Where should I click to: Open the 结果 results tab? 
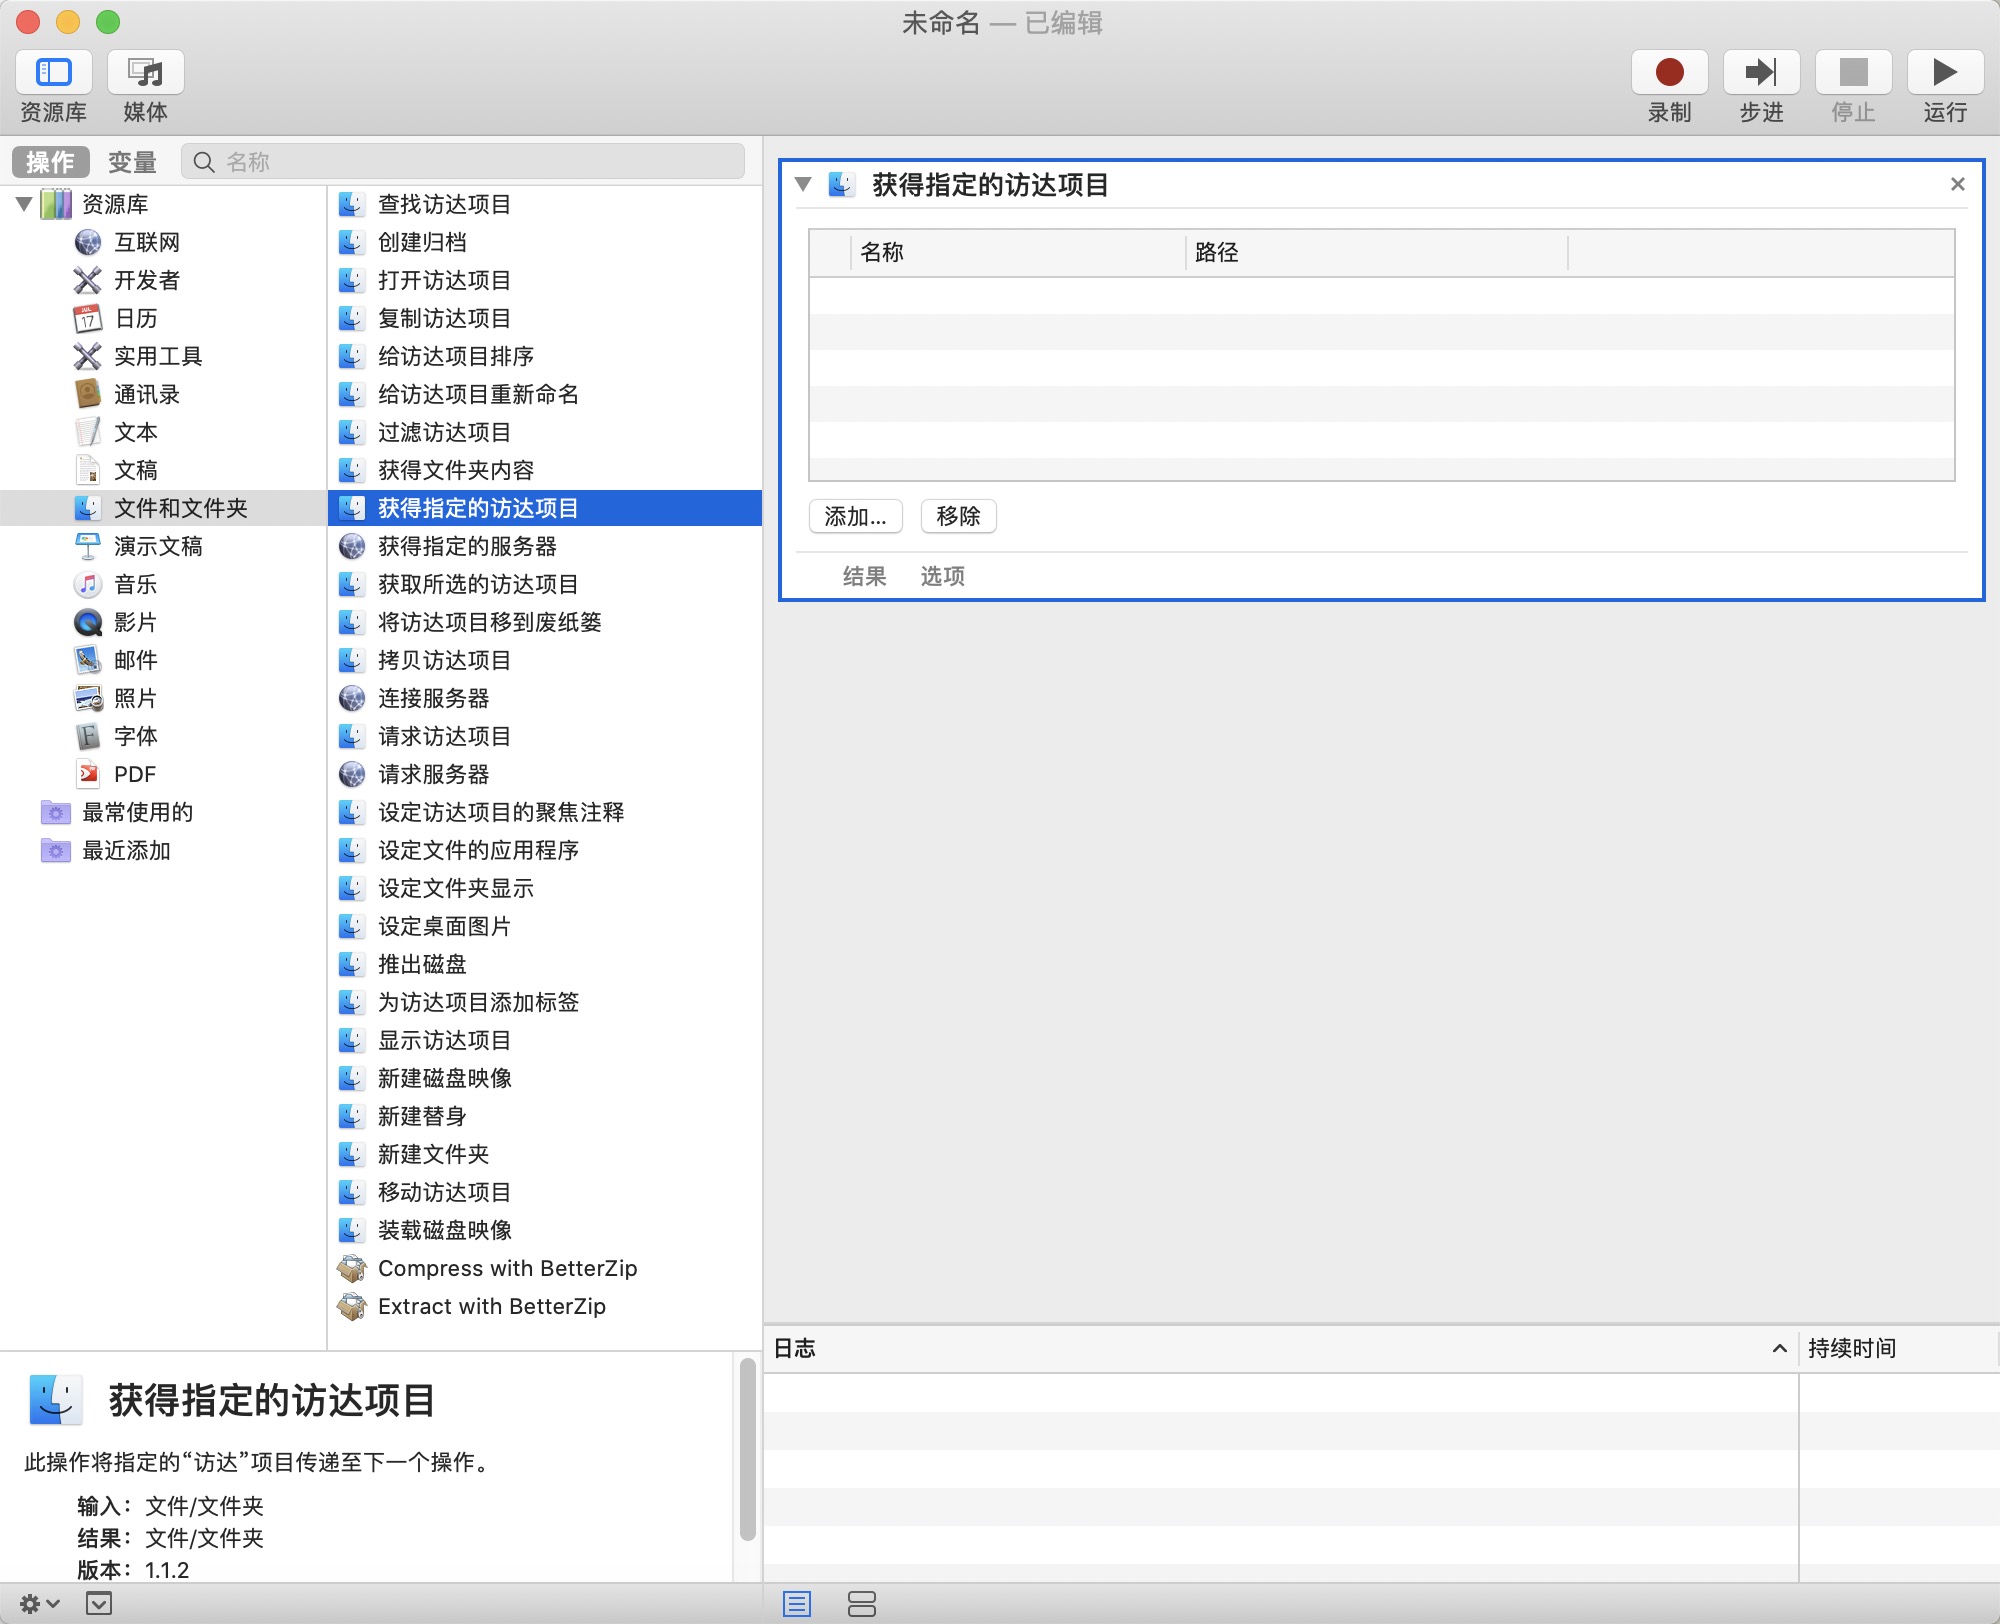[865, 576]
